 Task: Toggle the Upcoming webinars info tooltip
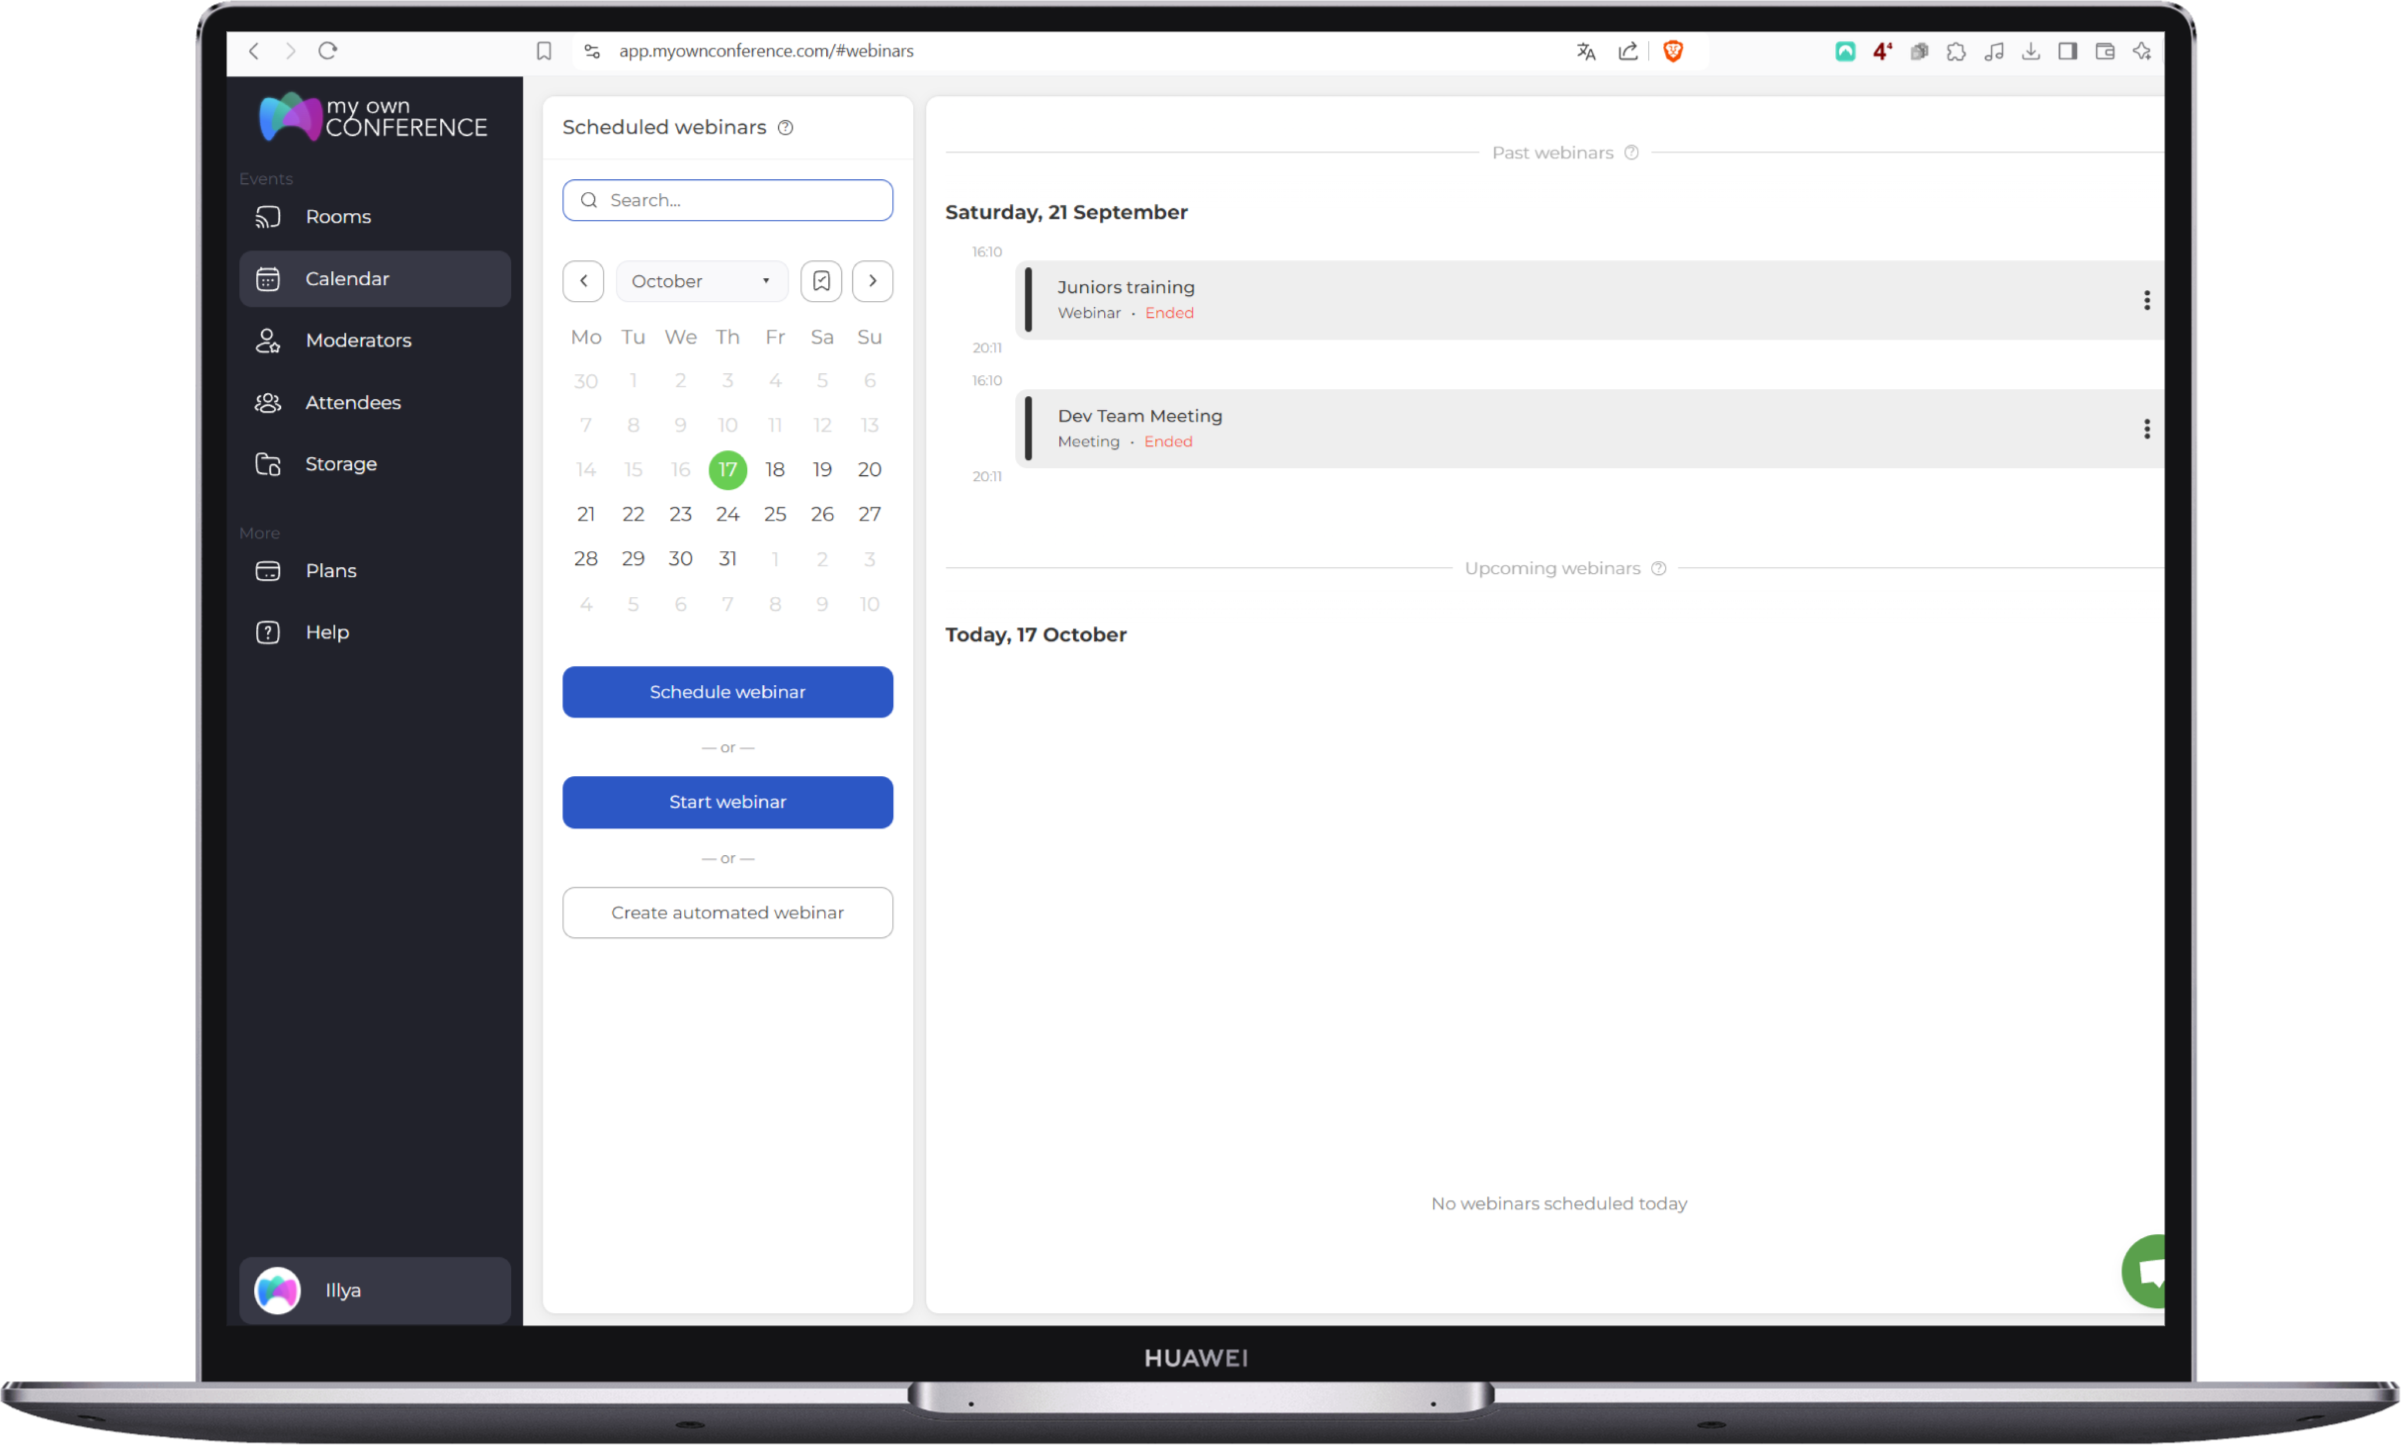point(1658,567)
